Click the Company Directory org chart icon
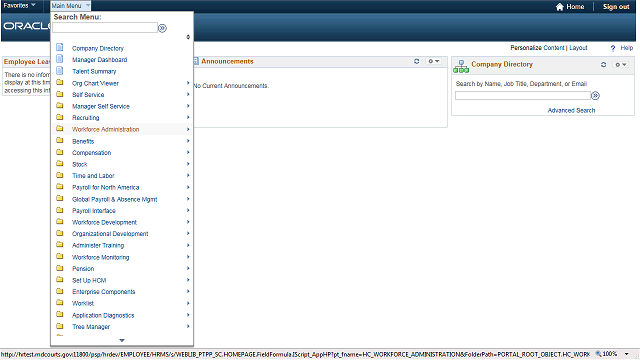The height and width of the screenshot is (360, 640). [x=461, y=67]
